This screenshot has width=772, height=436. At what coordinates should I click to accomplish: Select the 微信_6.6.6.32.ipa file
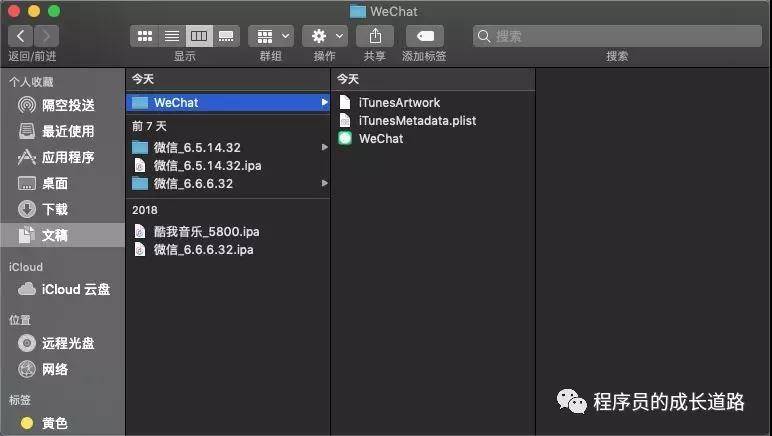coord(228,249)
